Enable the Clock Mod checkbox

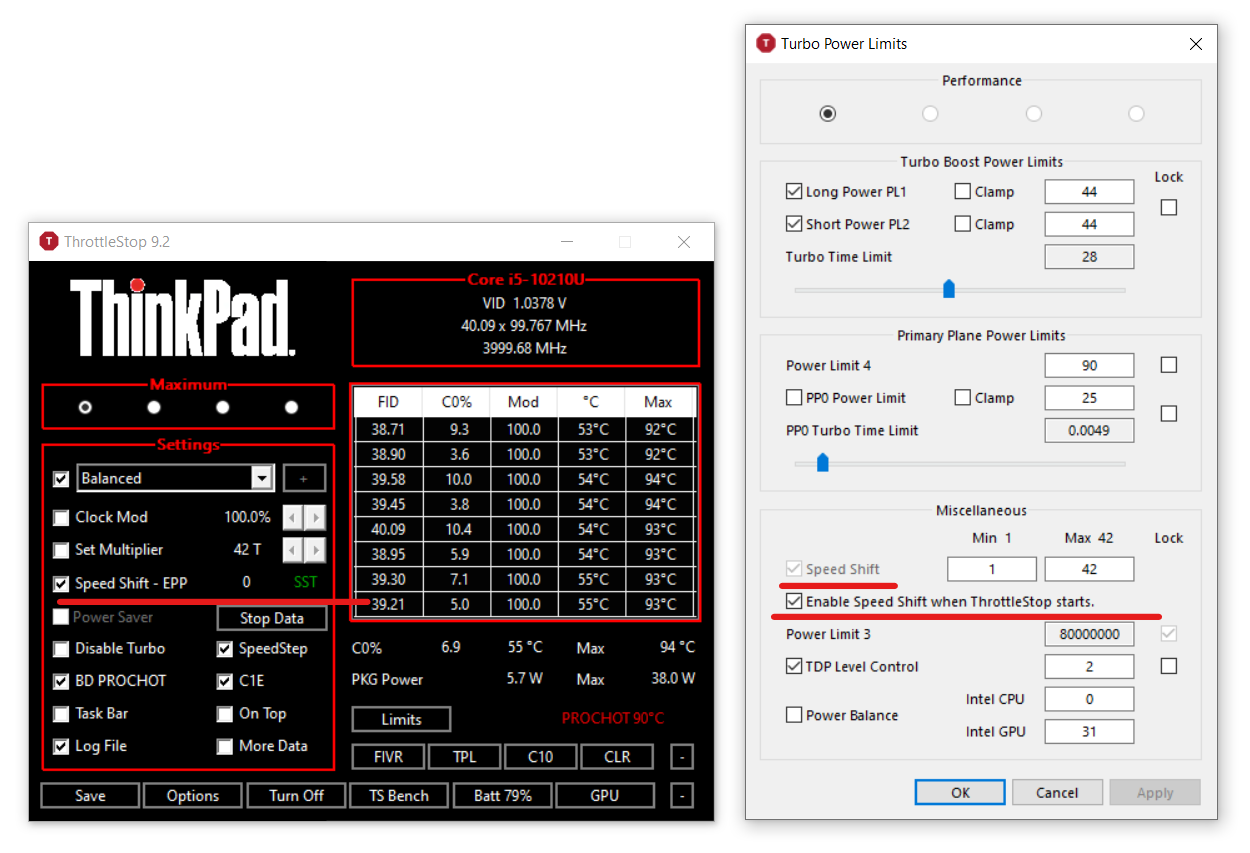coord(61,517)
